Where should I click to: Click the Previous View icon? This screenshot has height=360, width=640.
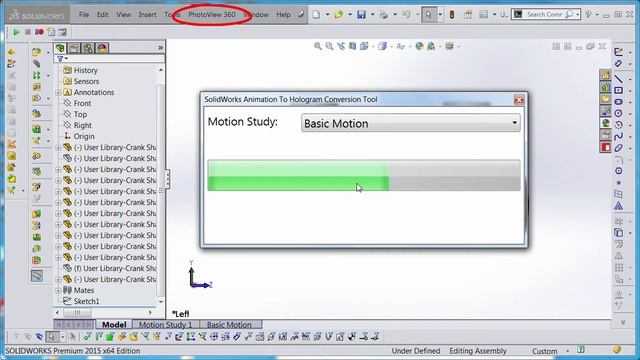[x=341, y=47]
